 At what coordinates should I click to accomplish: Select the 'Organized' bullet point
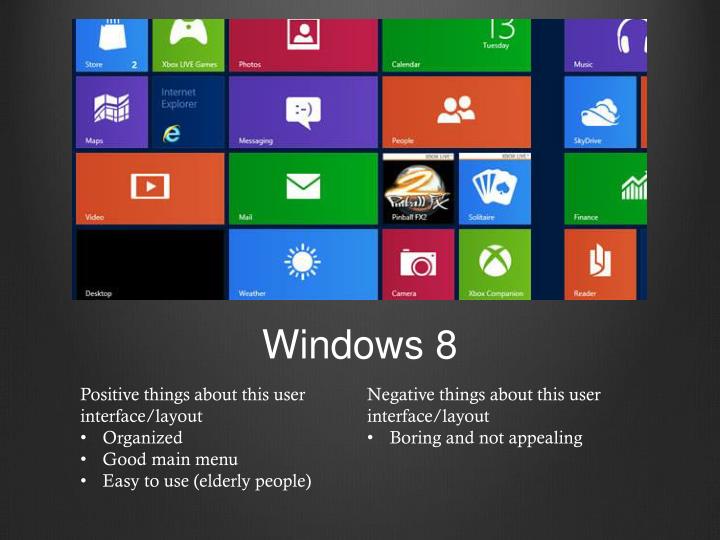click(142, 438)
